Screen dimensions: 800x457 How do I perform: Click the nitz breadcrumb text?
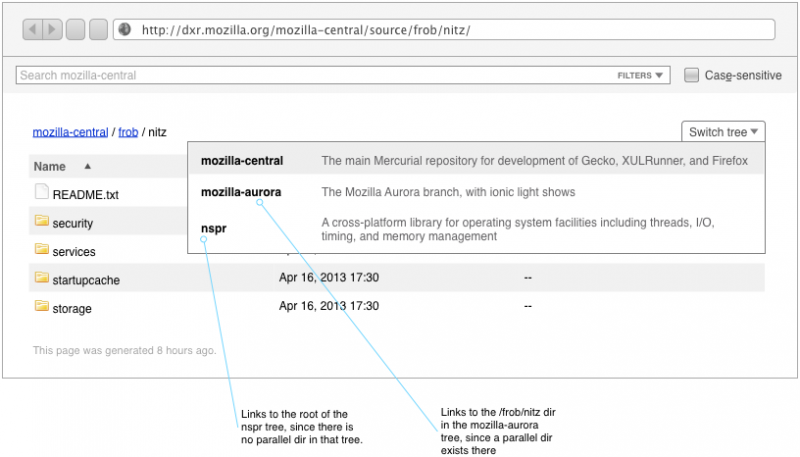(x=157, y=132)
